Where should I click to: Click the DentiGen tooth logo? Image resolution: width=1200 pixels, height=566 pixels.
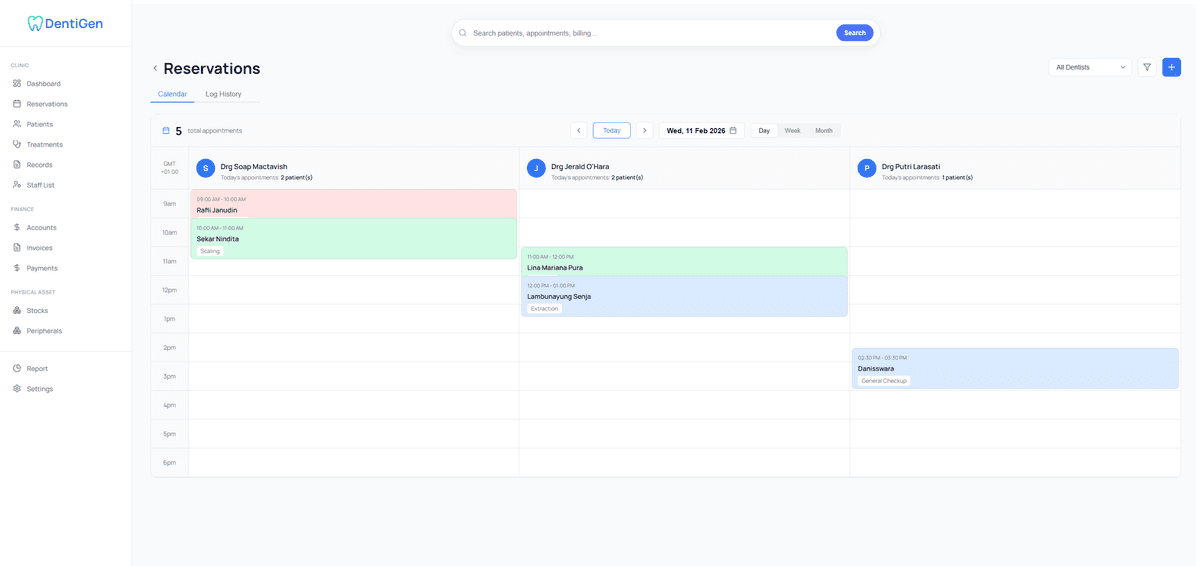tap(35, 23)
